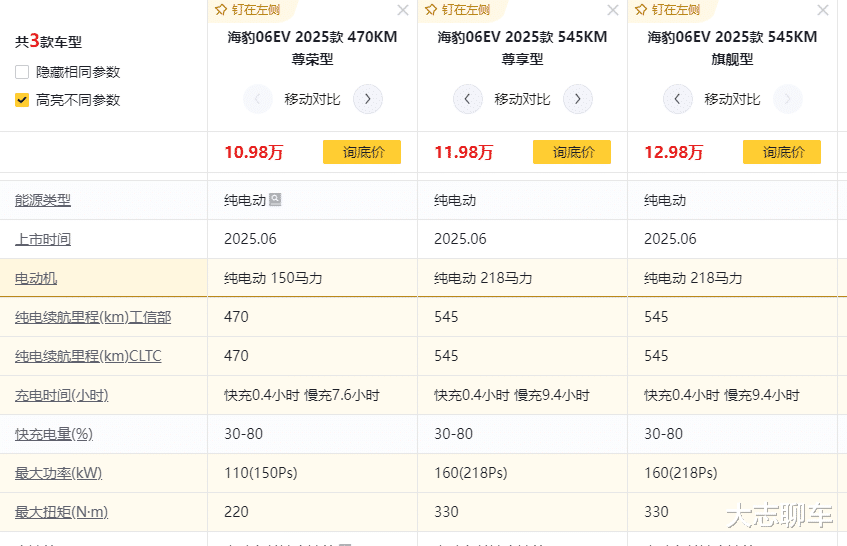Pin the 545KM 尊享型 column to left
847x546 pixels.
457,10
